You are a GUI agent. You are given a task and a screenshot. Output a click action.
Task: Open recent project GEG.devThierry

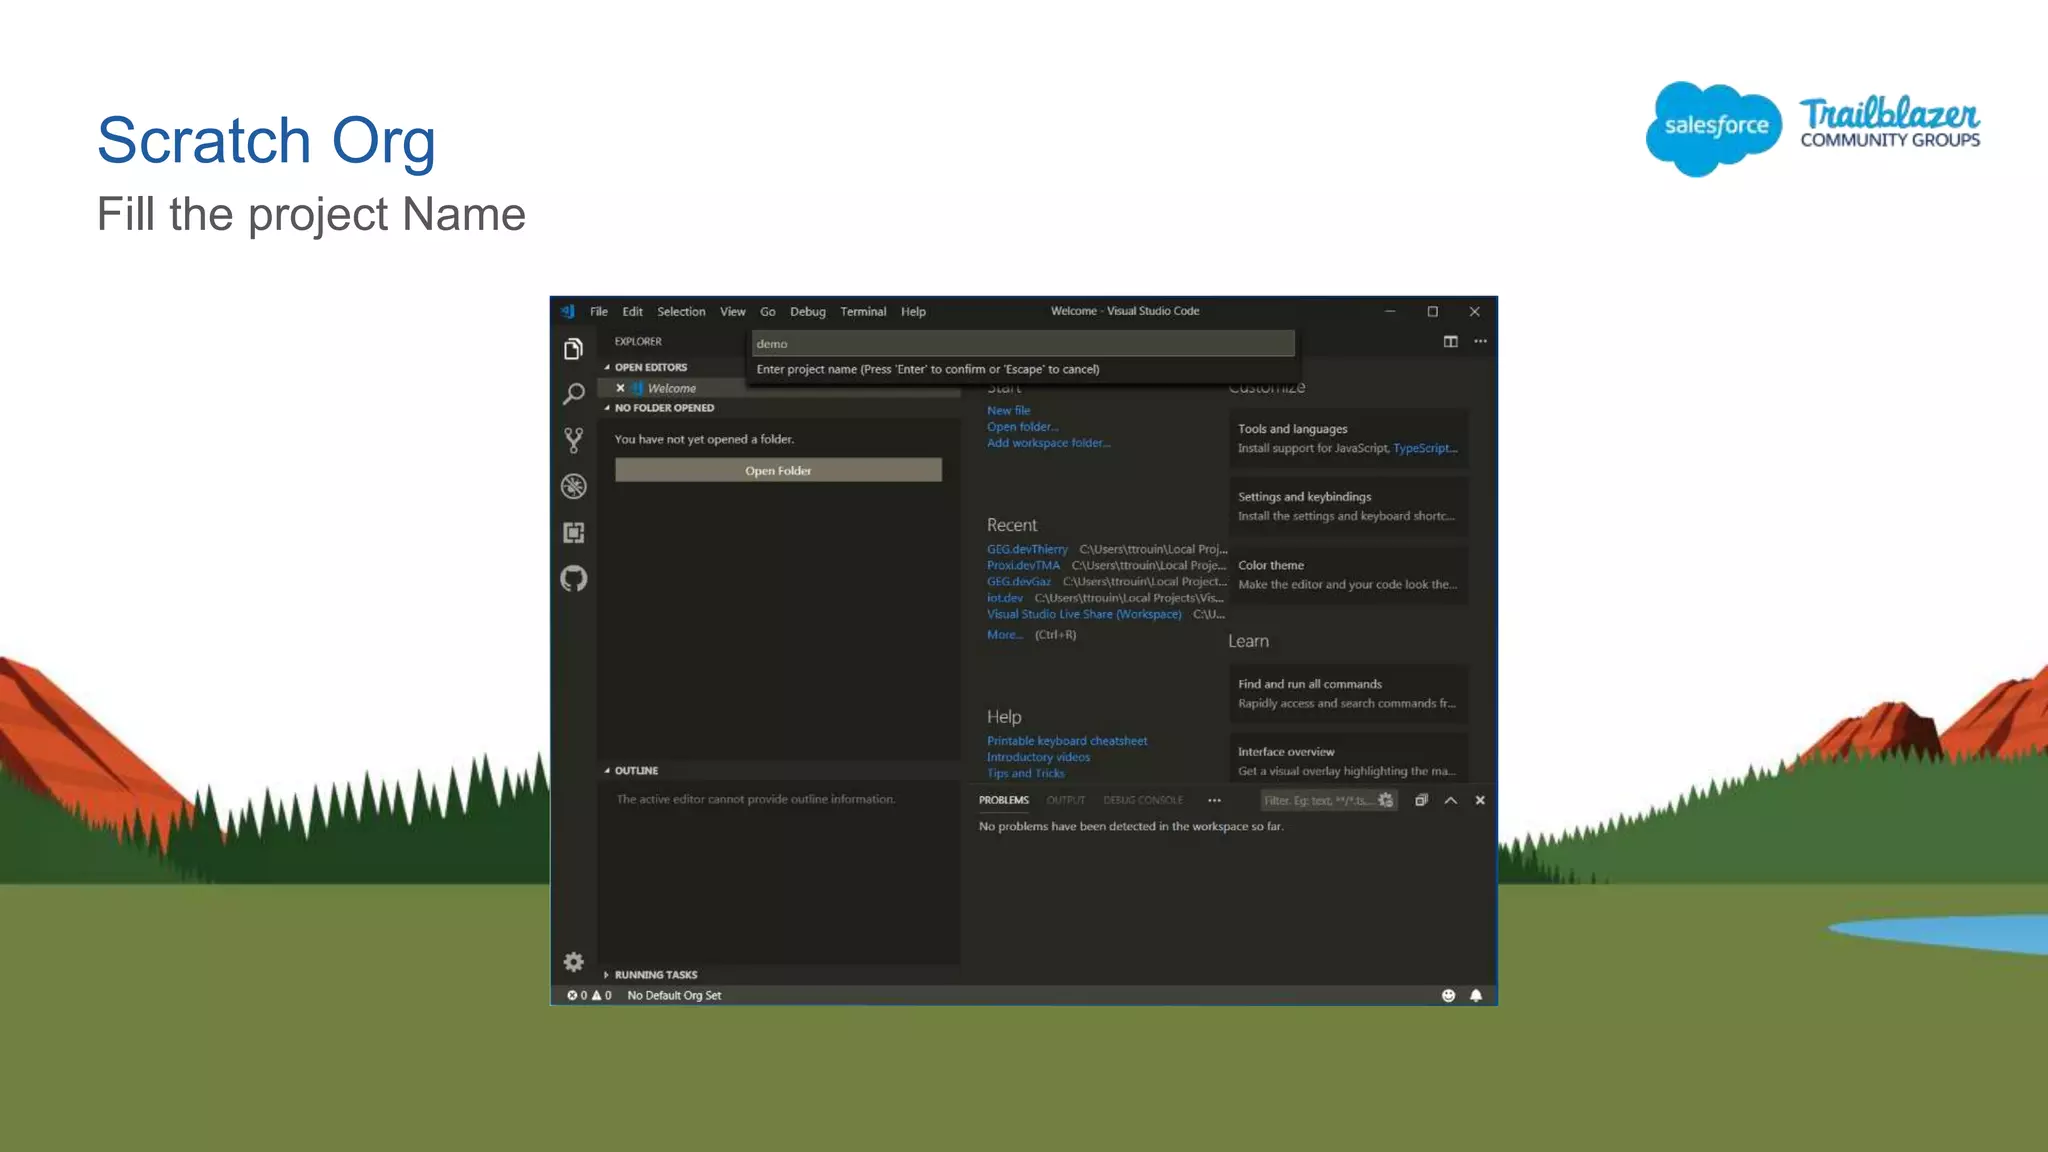1027,549
